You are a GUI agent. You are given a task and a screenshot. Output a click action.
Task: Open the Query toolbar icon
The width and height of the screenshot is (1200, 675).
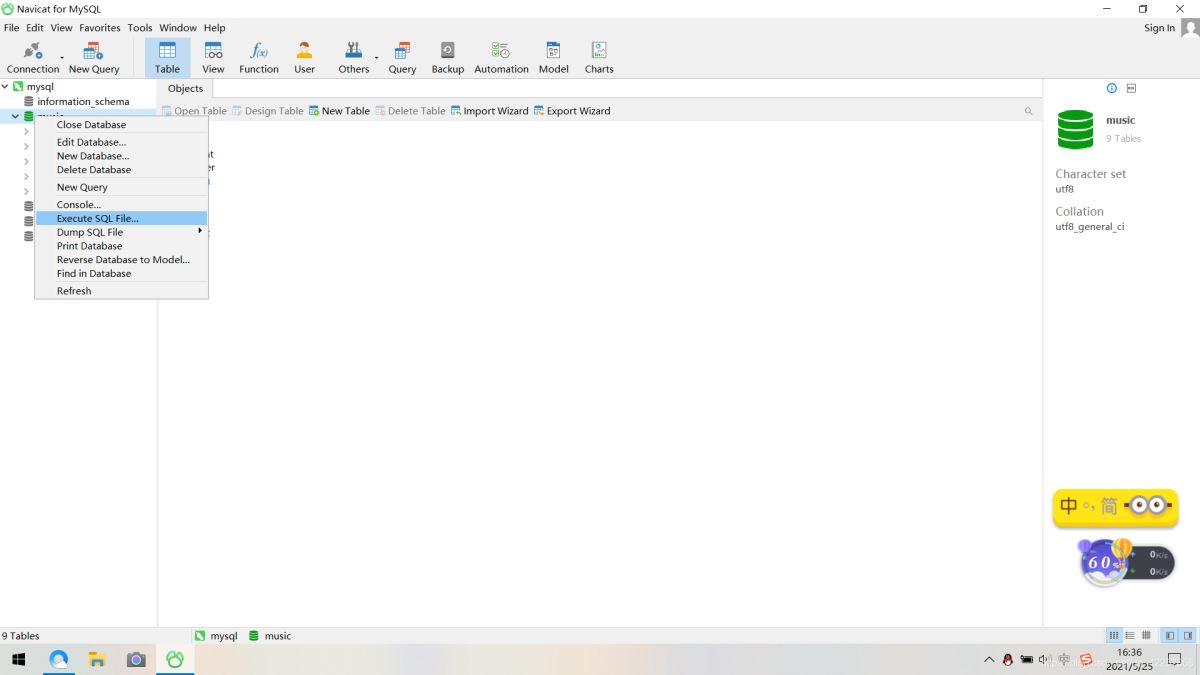click(x=402, y=58)
